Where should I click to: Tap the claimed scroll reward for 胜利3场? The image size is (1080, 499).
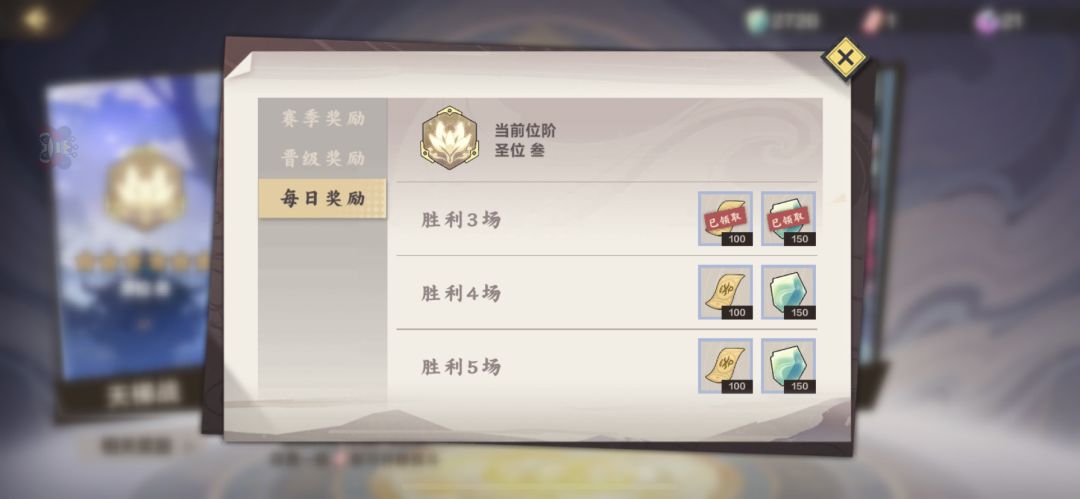[725, 218]
